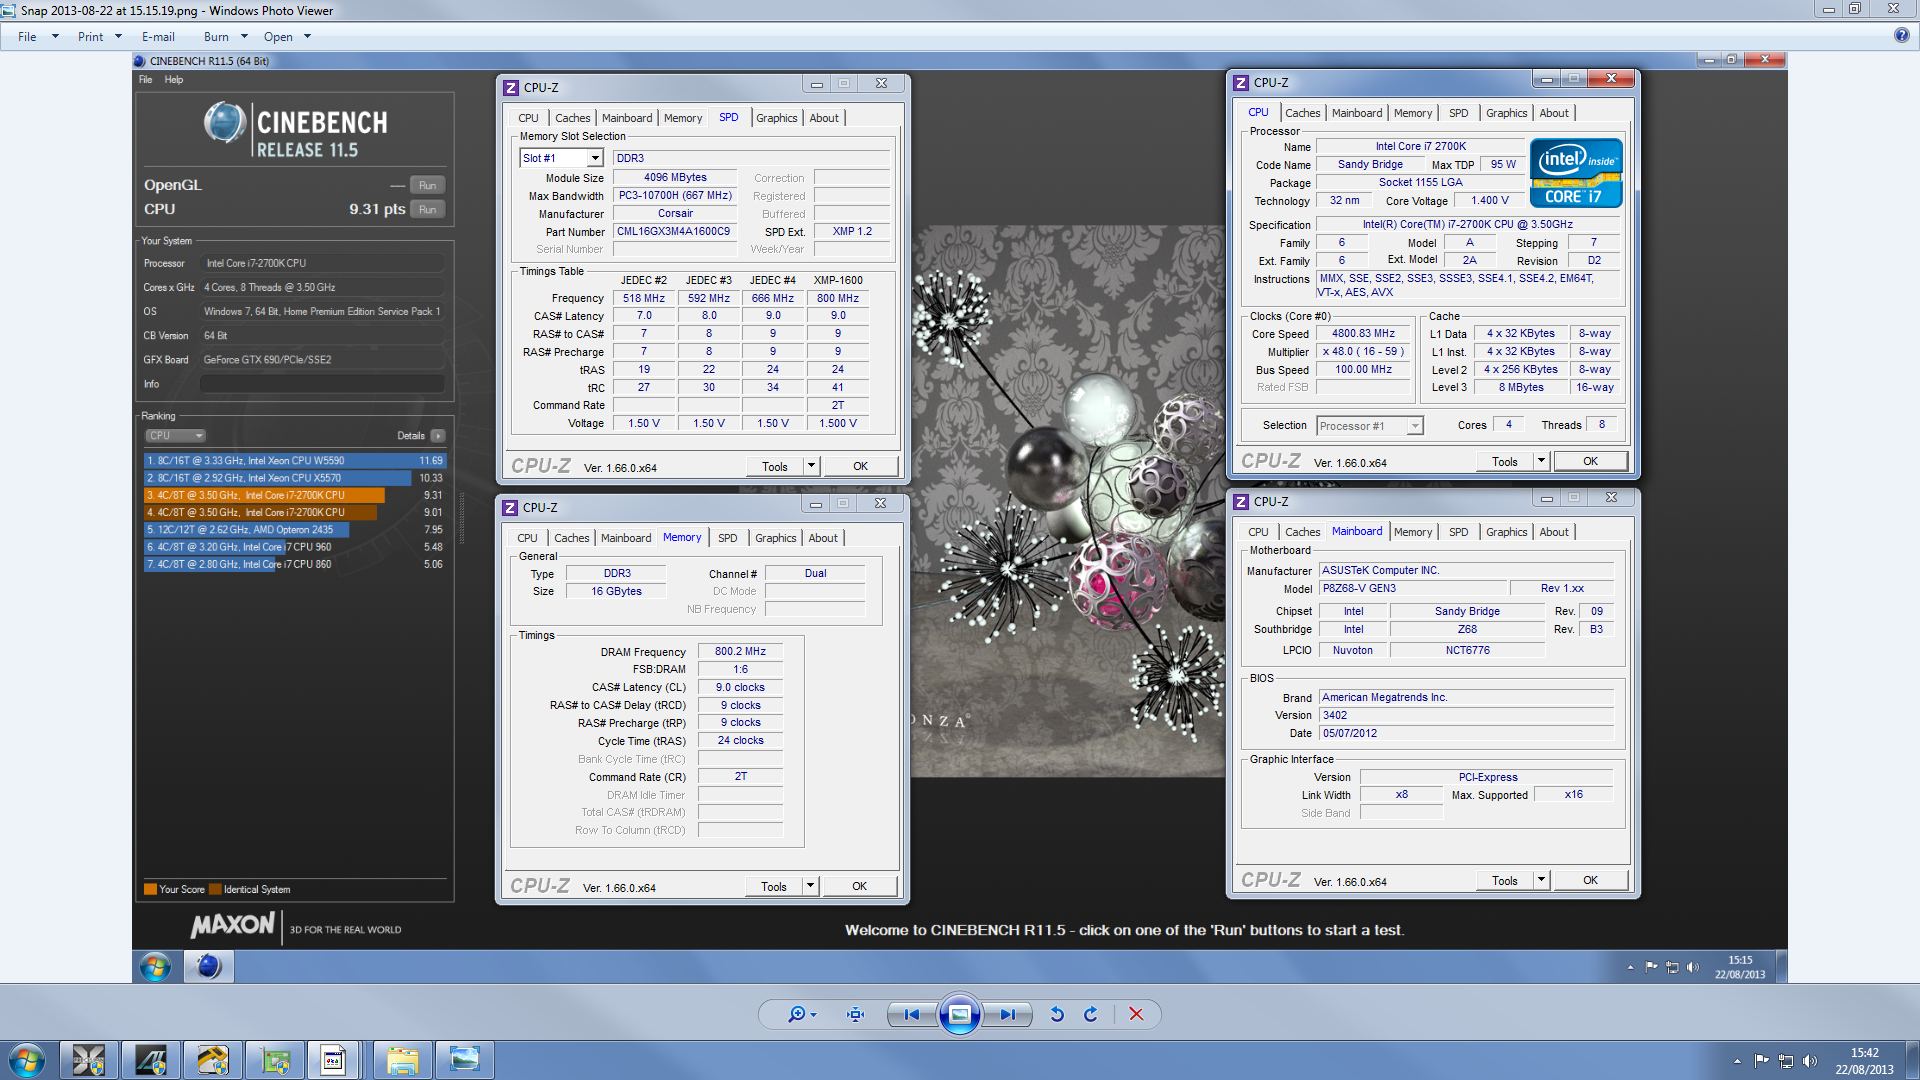Rotate image clockwise
The image size is (1920, 1080).
1091,1014
